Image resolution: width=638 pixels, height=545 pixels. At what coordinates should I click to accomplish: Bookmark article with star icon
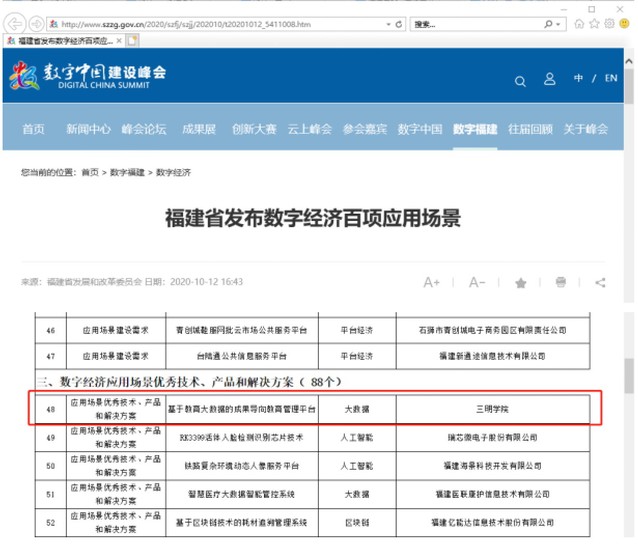click(521, 283)
